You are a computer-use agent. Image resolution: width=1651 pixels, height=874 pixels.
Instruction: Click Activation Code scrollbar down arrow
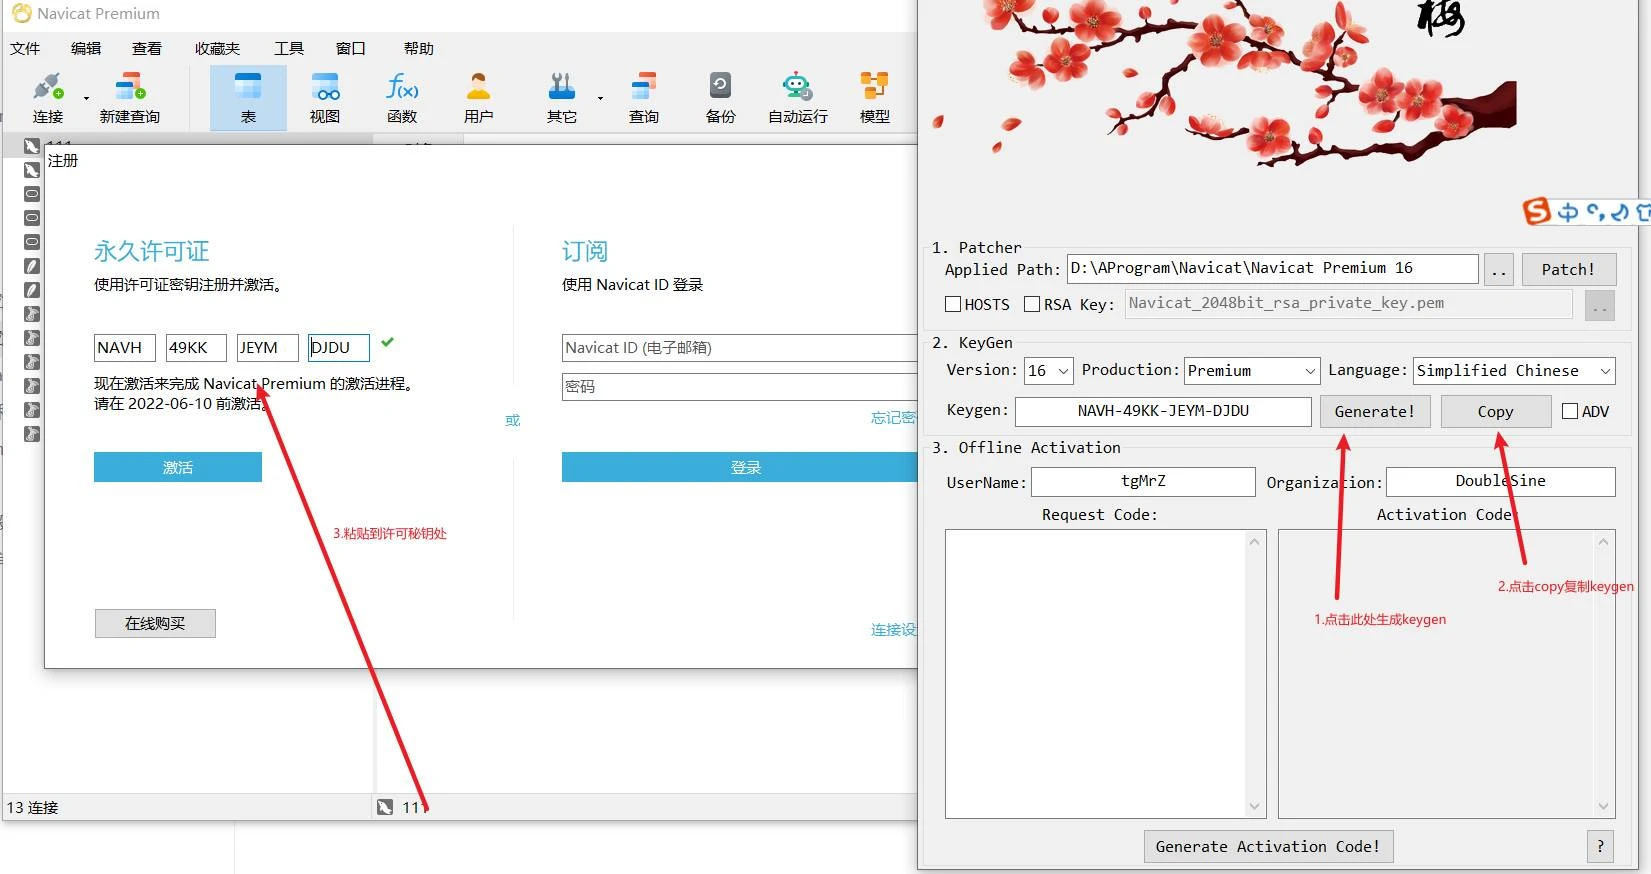1604,806
